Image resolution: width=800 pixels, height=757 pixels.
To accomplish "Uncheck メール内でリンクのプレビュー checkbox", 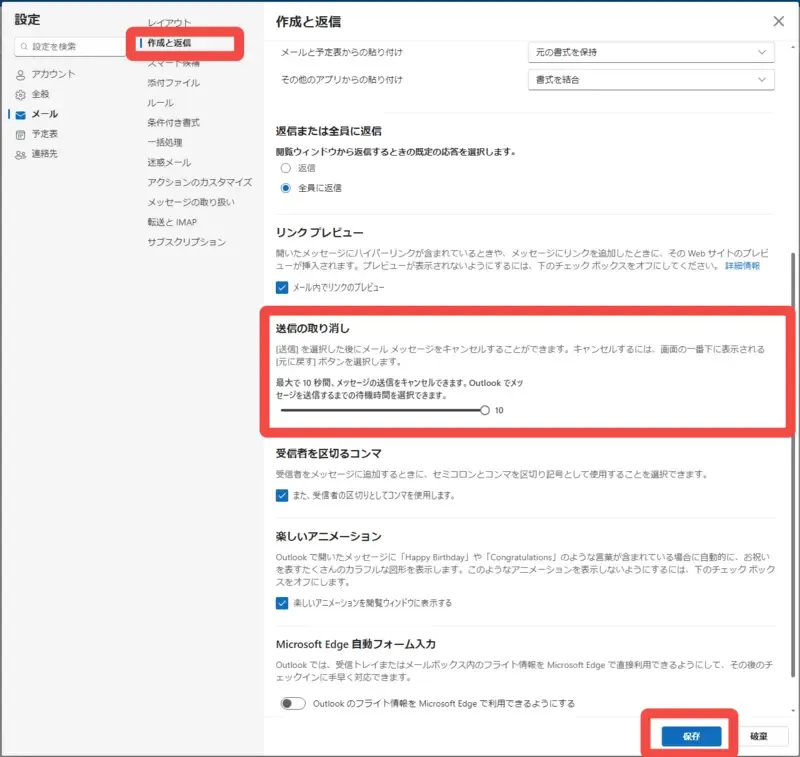I will point(282,287).
